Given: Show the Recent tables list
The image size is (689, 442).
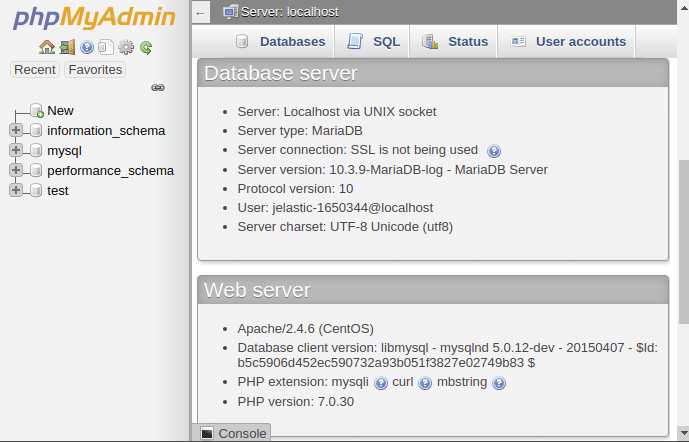Looking at the screenshot, I should pos(35,69).
